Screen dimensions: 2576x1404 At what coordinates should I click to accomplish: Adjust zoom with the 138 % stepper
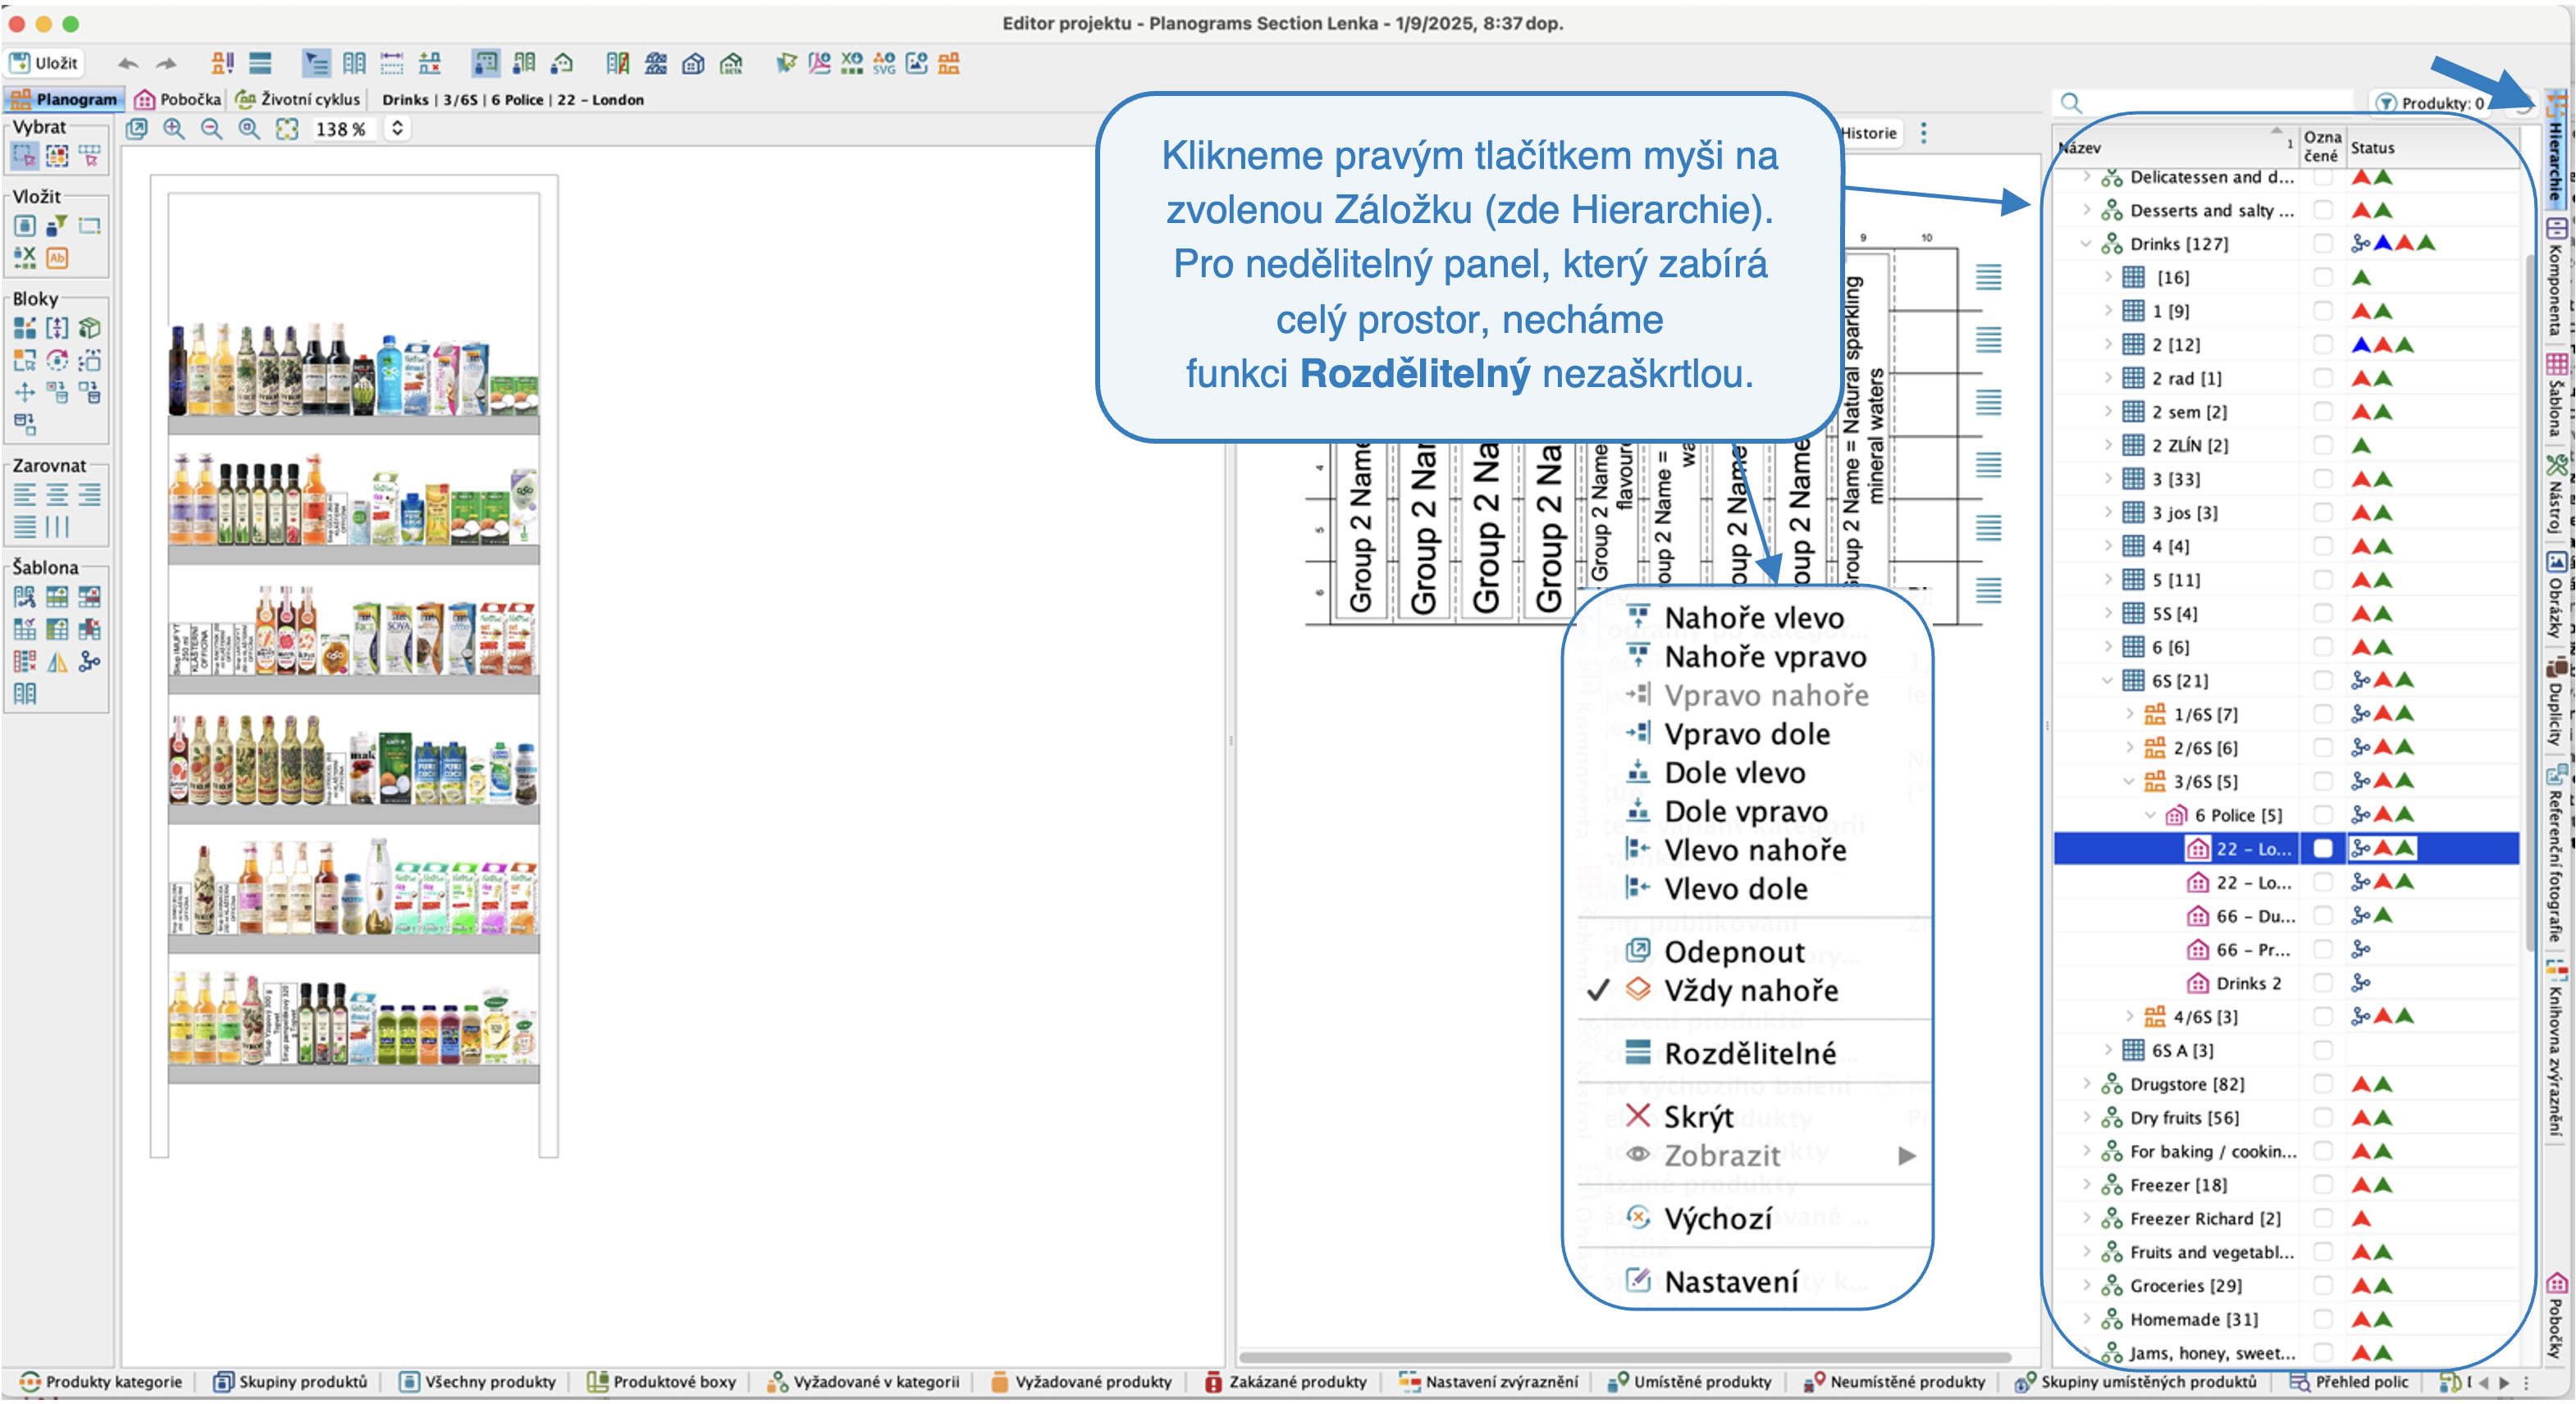pyautogui.click(x=398, y=129)
